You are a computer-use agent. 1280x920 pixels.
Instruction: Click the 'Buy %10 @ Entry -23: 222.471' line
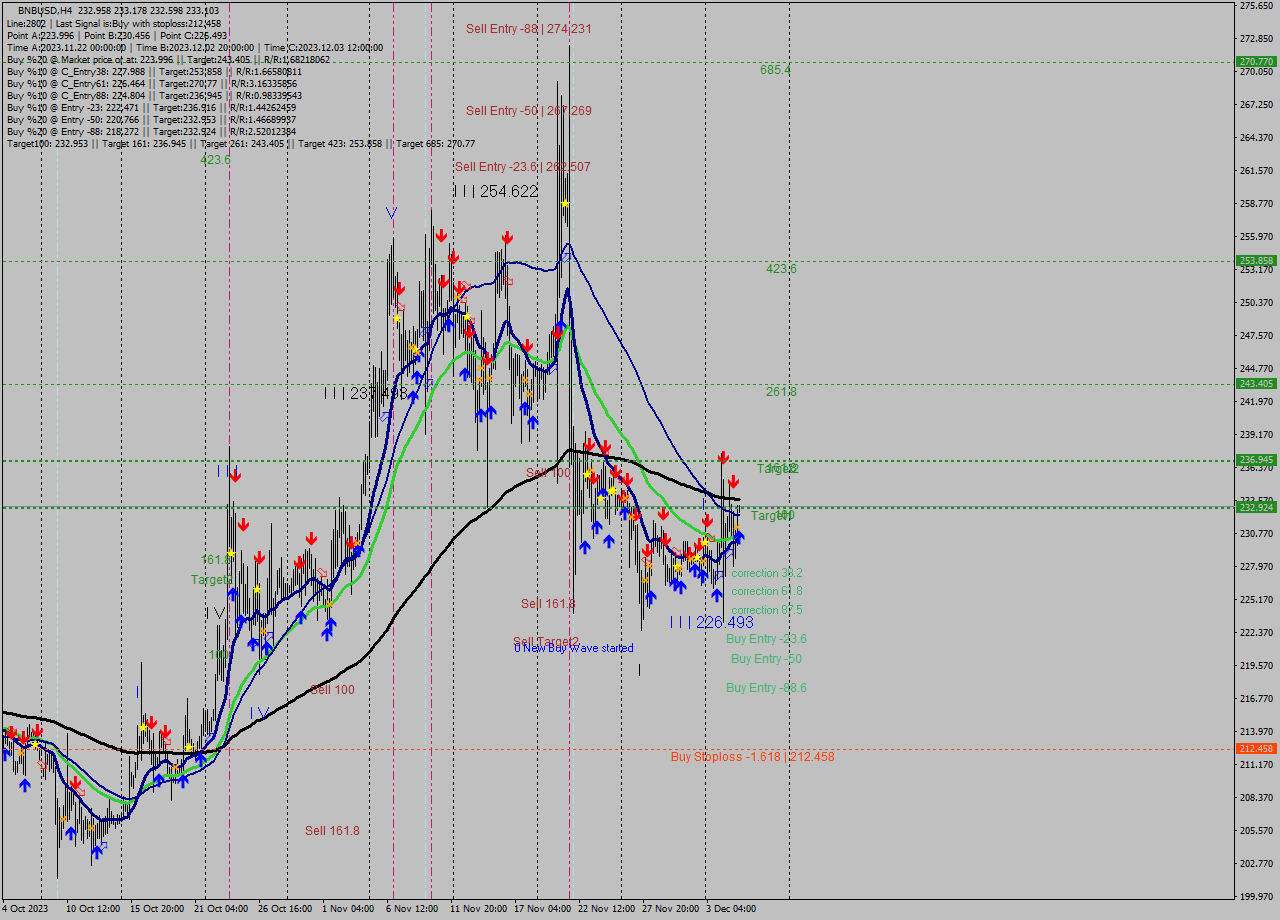[x=151, y=107]
